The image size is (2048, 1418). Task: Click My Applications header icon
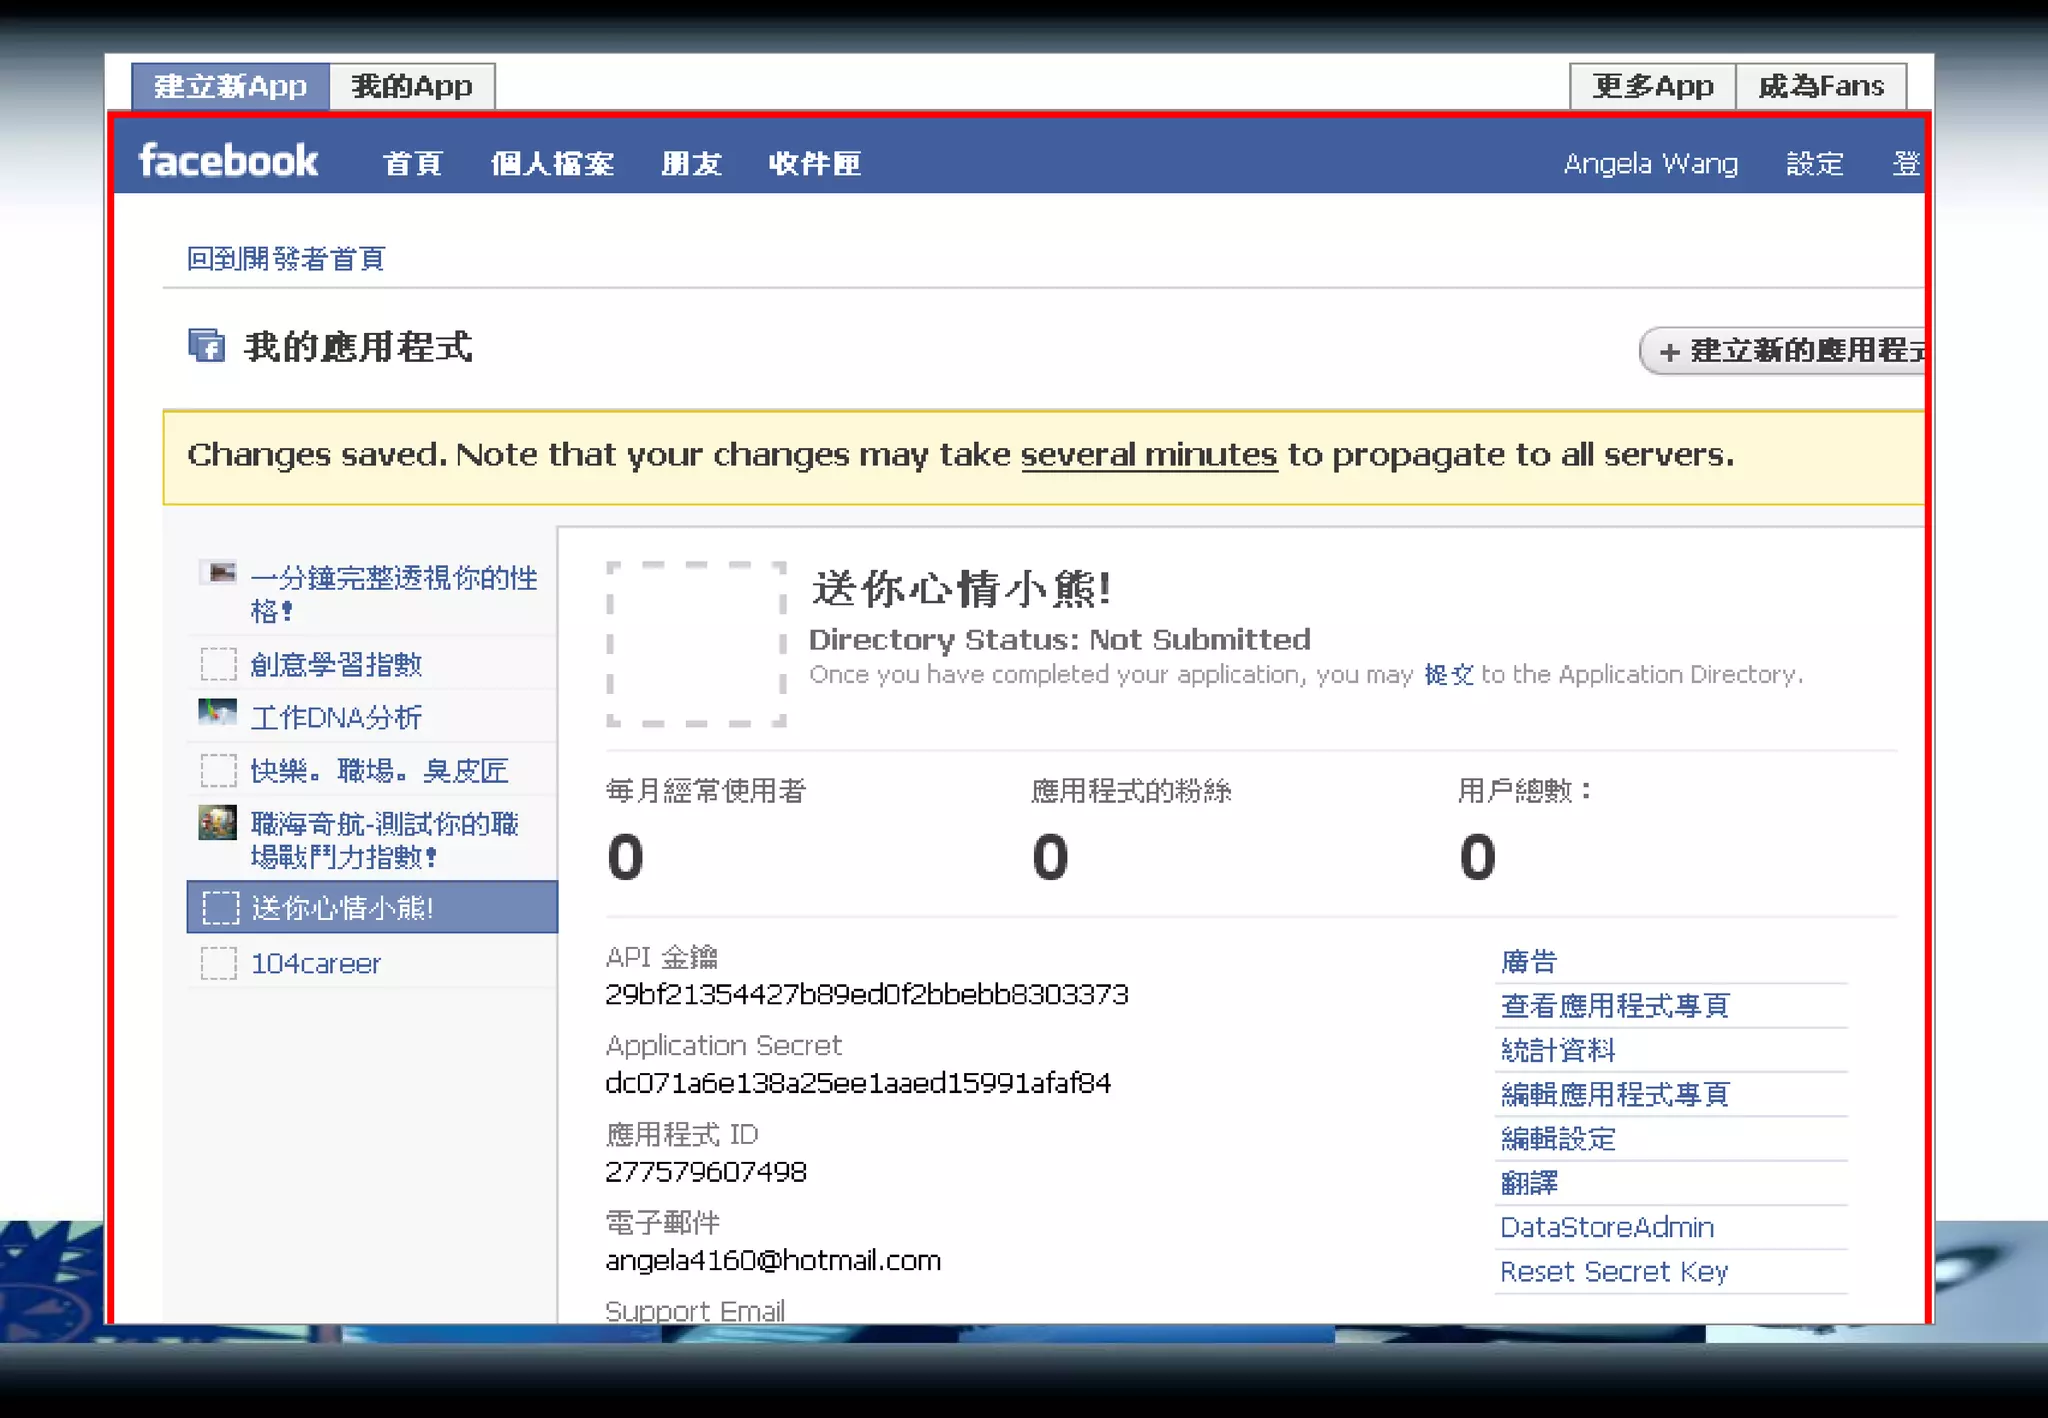pyautogui.click(x=206, y=346)
